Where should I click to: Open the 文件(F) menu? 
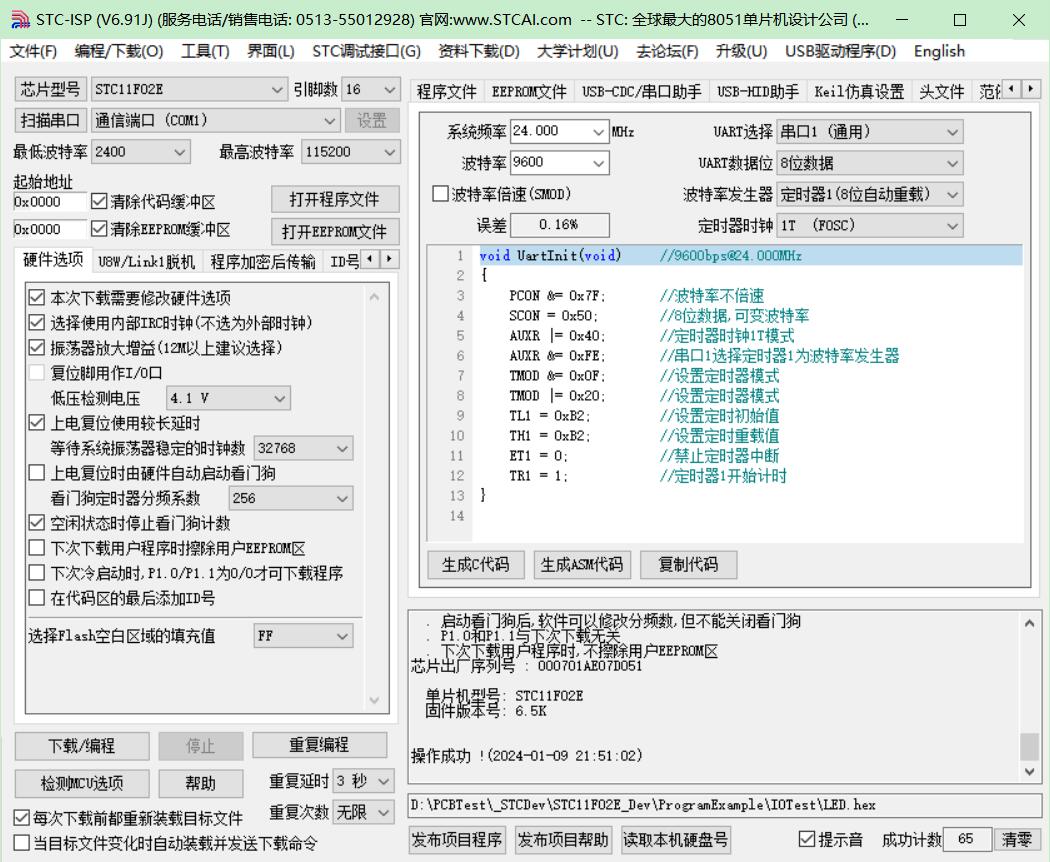(33, 52)
